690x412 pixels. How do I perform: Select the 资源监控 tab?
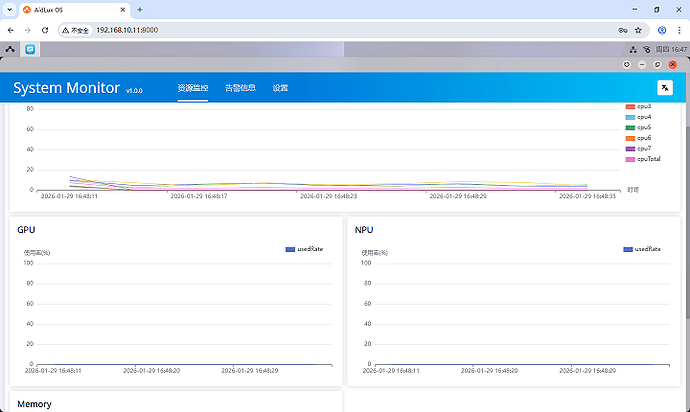[192, 88]
